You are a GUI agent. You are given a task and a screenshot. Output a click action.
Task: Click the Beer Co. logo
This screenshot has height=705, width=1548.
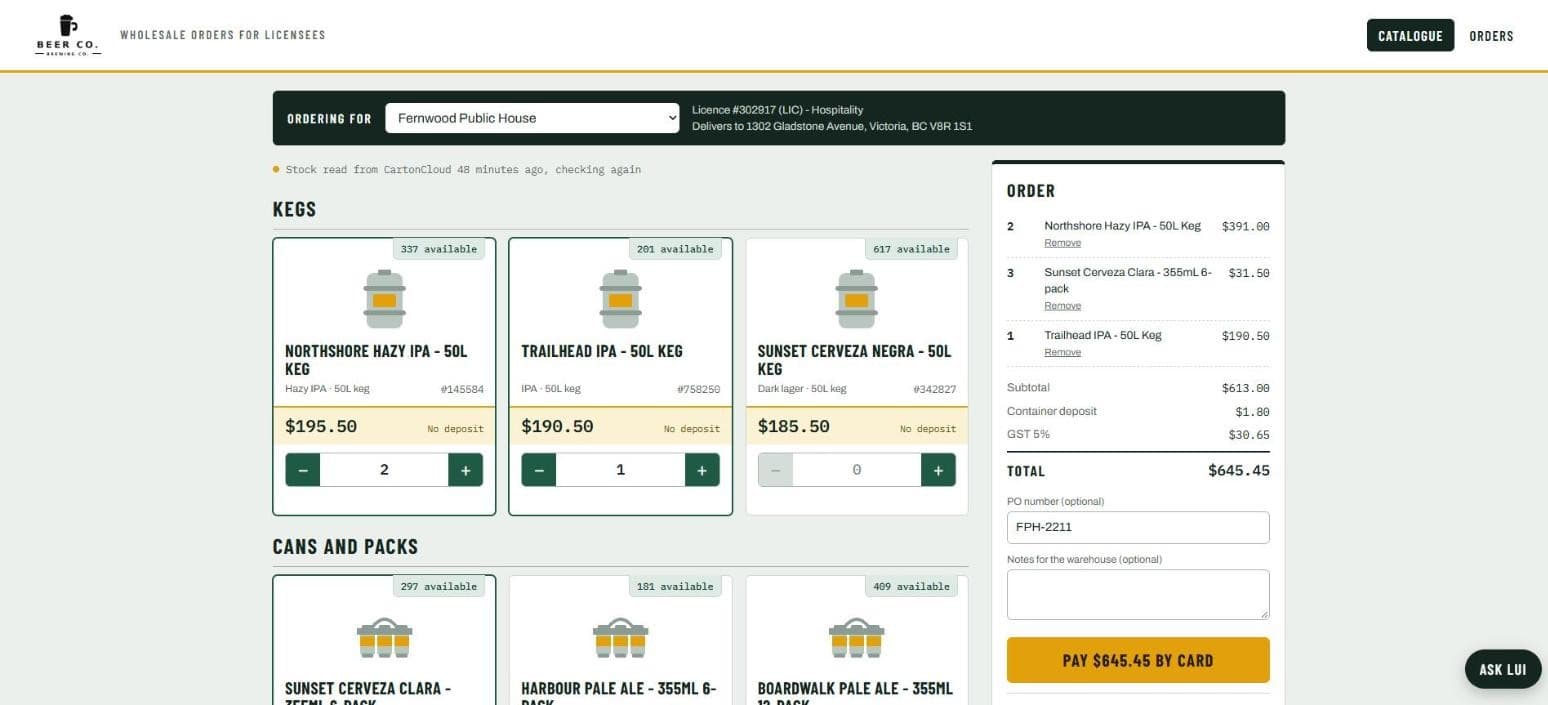click(x=68, y=35)
